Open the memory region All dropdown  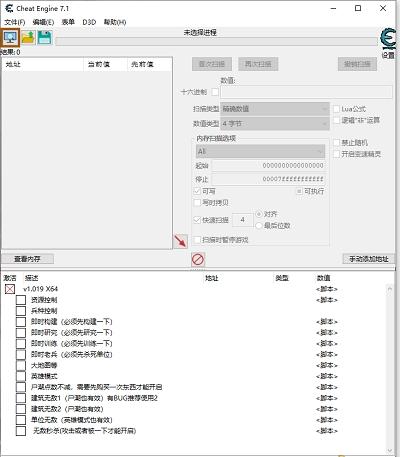260,151
